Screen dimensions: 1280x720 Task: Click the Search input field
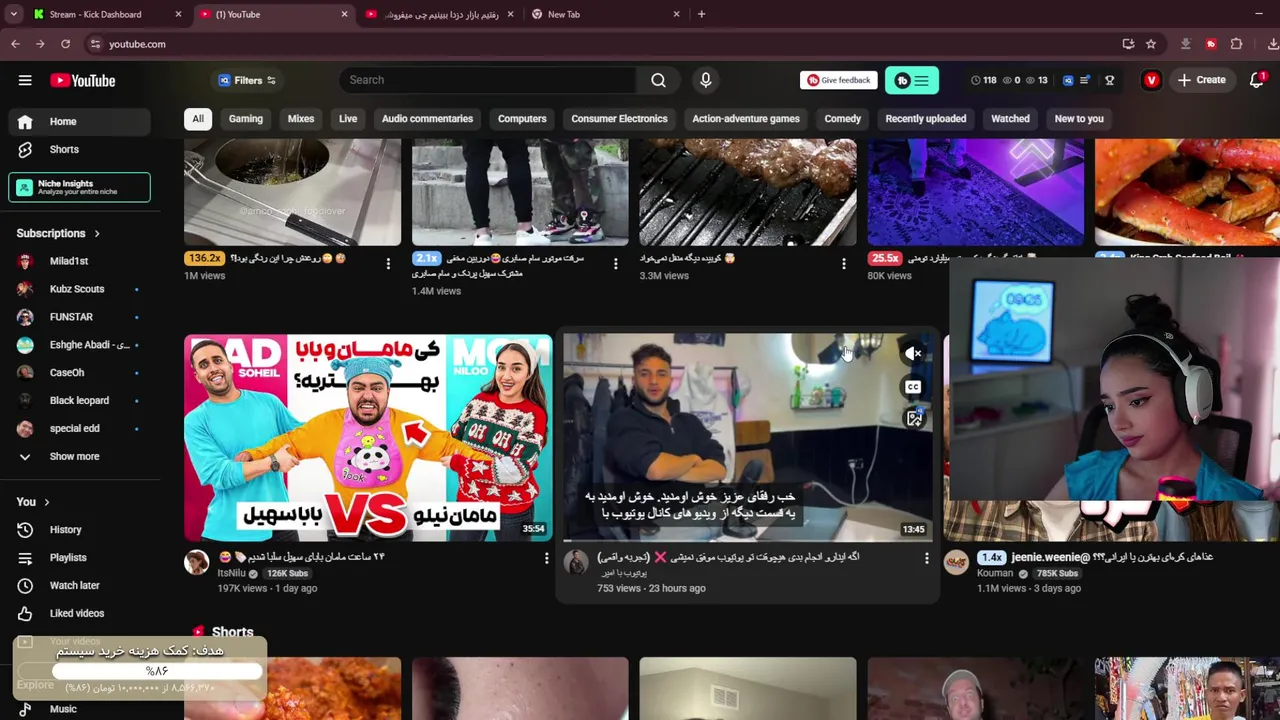[x=488, y=80]
